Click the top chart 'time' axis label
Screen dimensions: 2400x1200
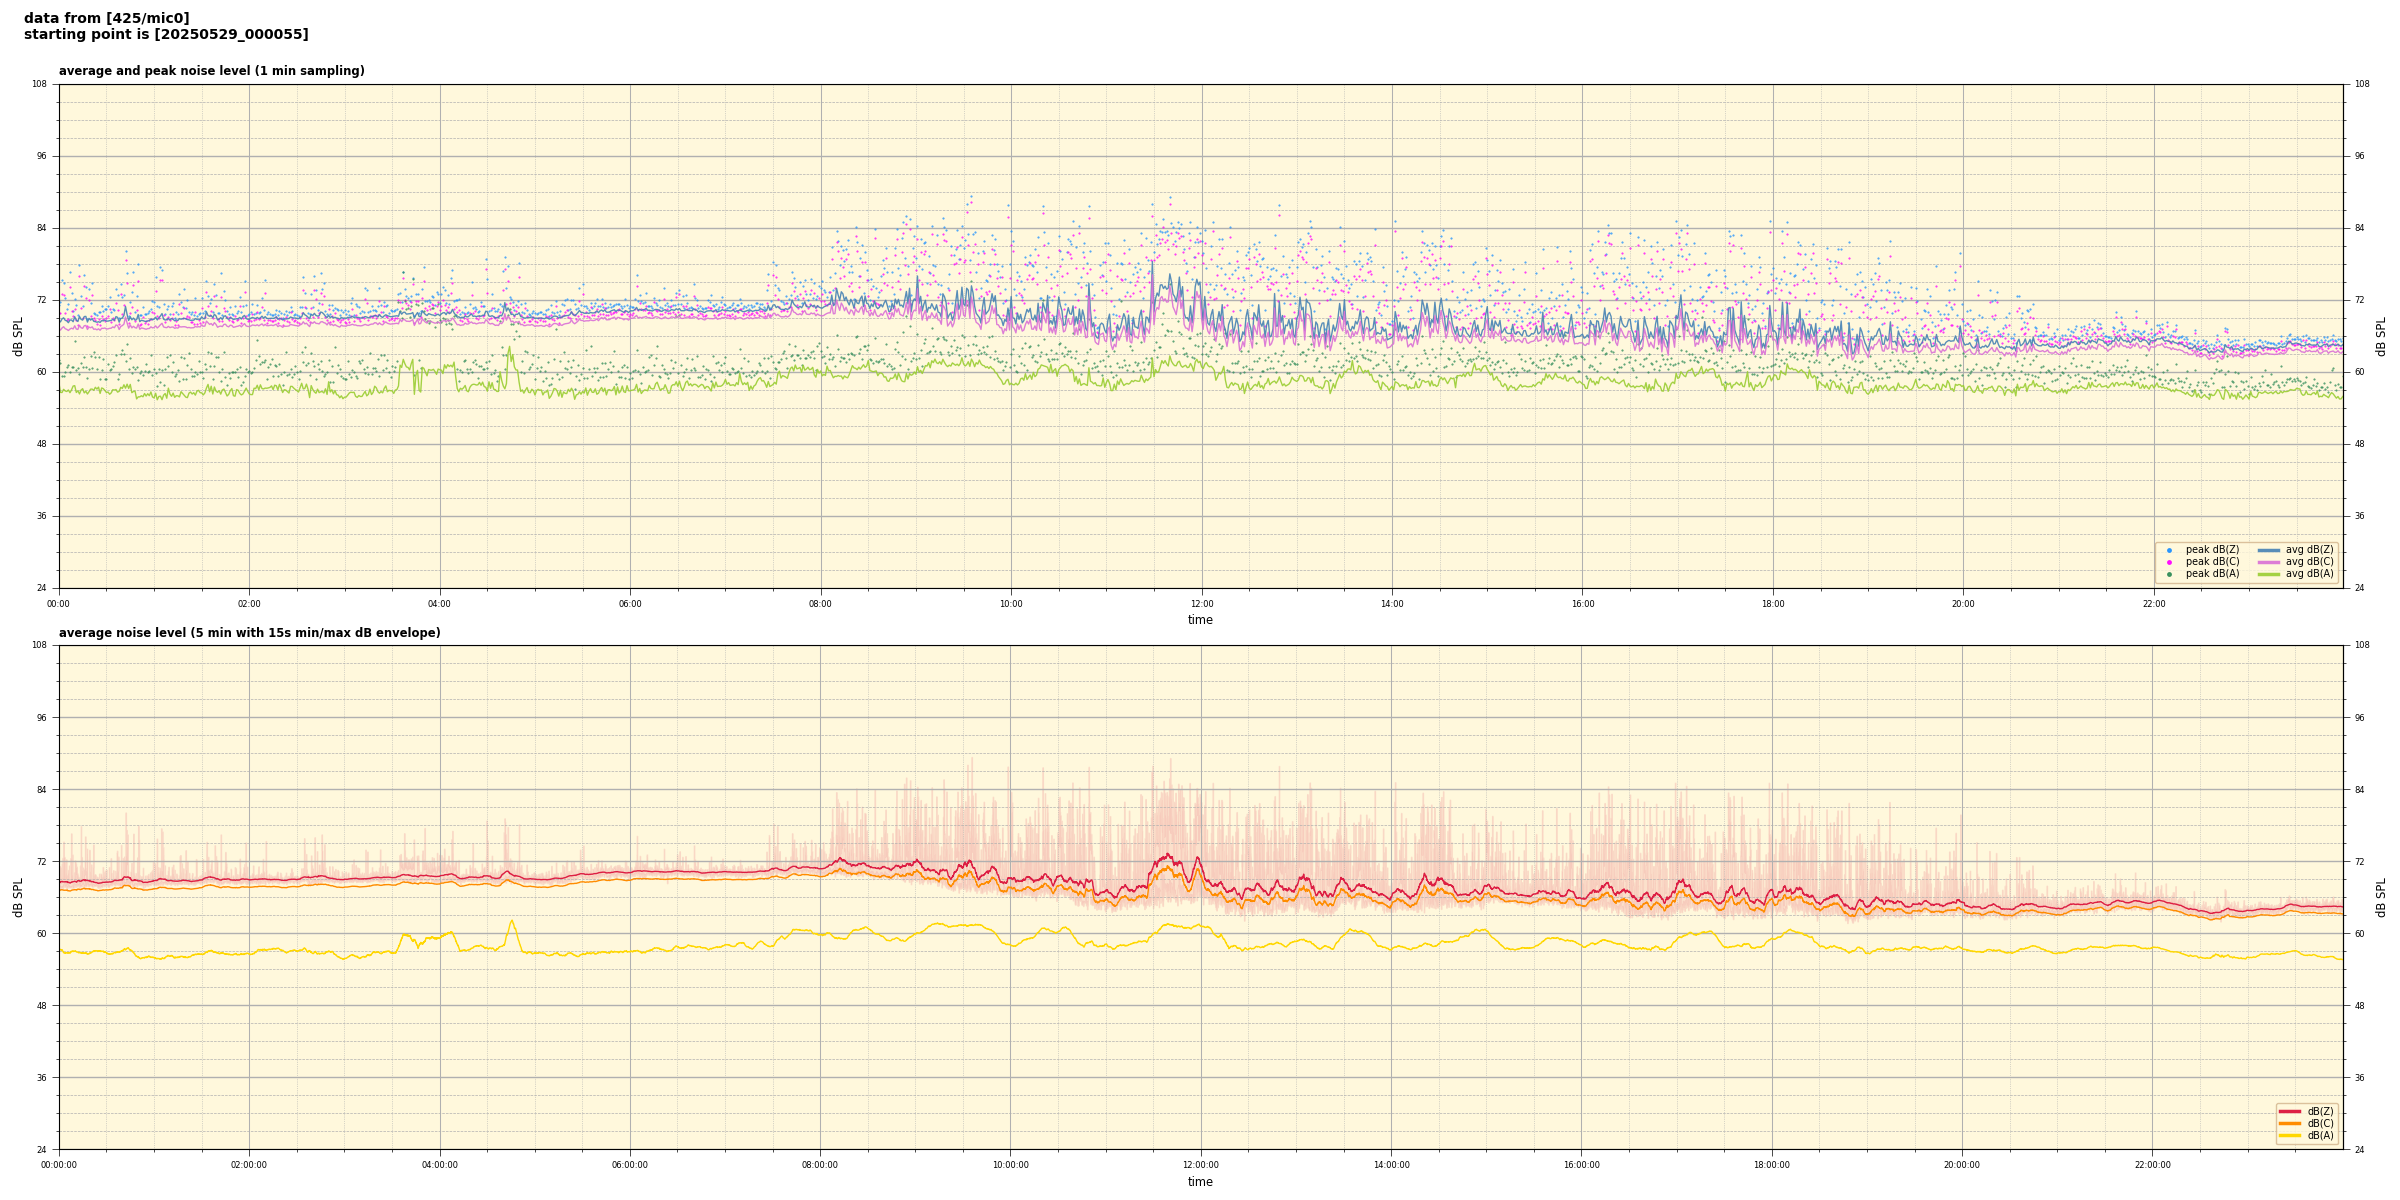(1200, 620)
